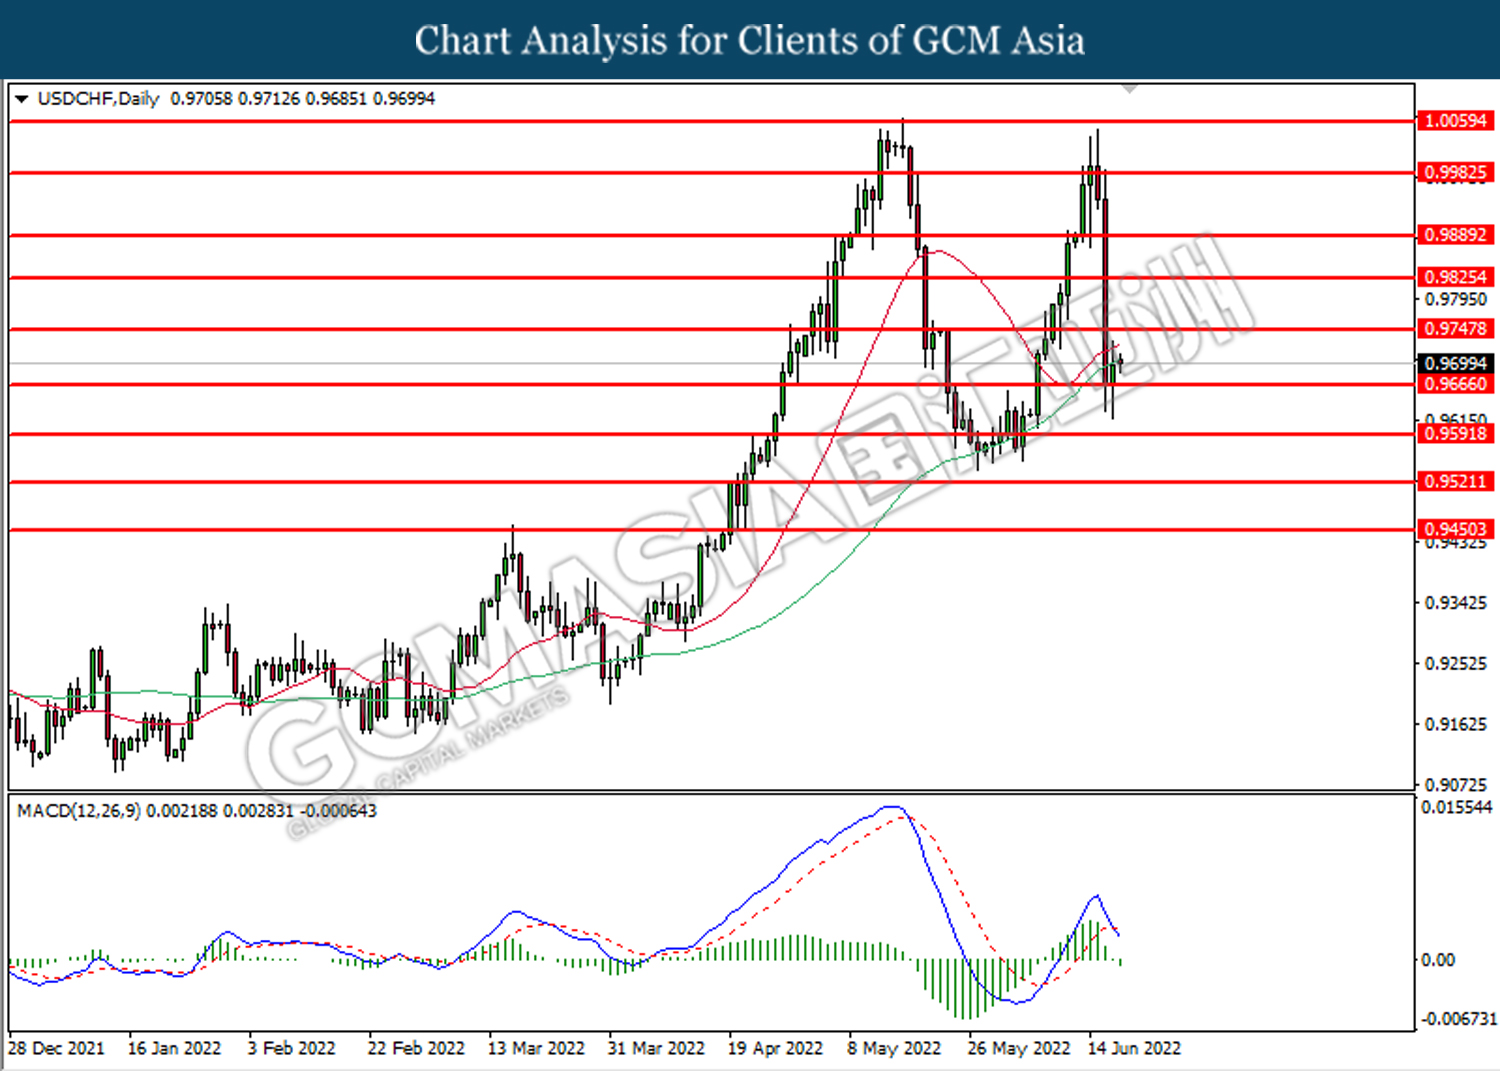This screenshot has width=1500, height=1071.
Task: Click the 19 Apr 2022 date label
Action: [775, 1048]
